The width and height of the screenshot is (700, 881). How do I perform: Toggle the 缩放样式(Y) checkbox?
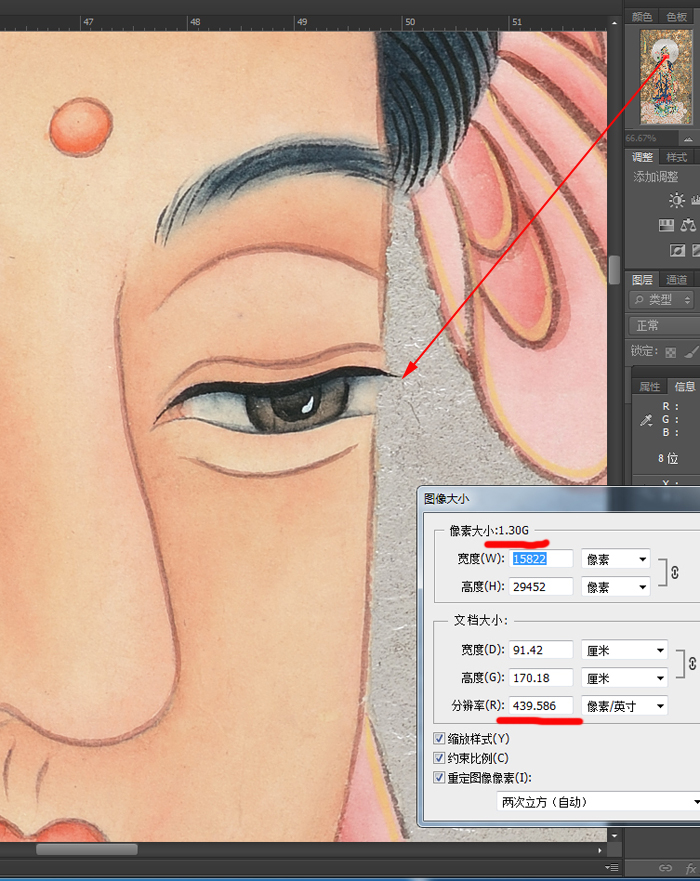pyautogui.click(x=439, y=738)
